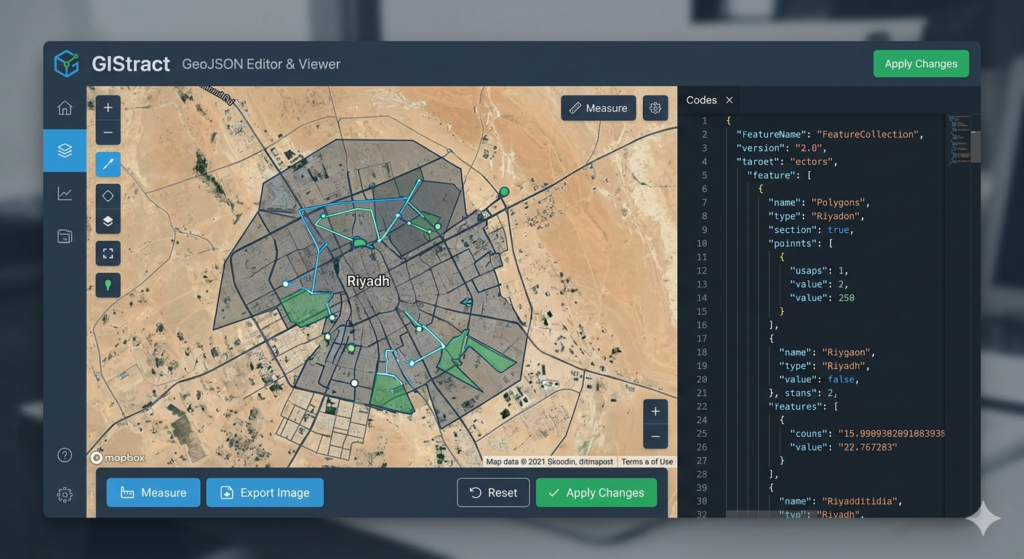Screen dimensions: 1024x559
Task: Open the save files sidebar icon
Action: (x=65, y=236)
